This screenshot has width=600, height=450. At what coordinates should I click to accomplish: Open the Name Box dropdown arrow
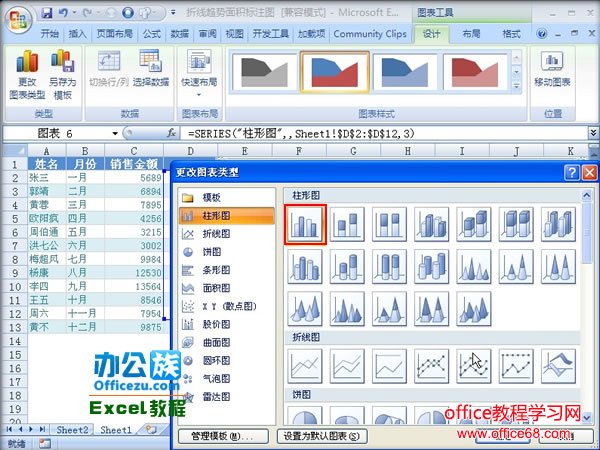pyautogui.click(x=115, y=133)
